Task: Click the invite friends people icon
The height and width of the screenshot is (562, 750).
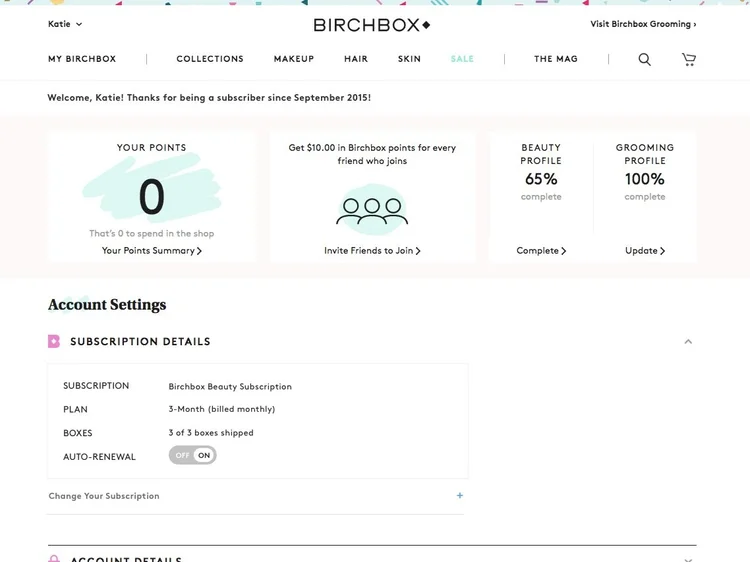Action: pos(372,210)
